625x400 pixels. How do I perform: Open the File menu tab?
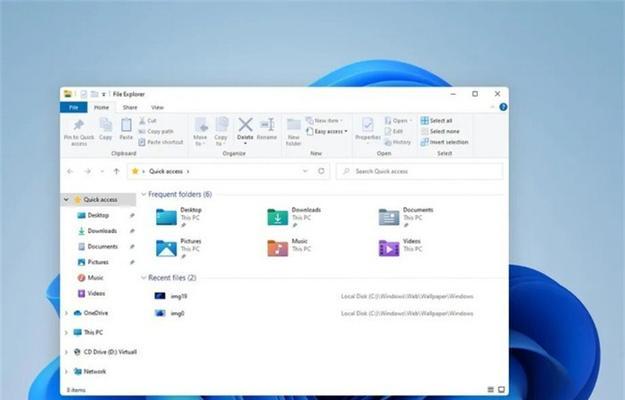pos(74,107)
